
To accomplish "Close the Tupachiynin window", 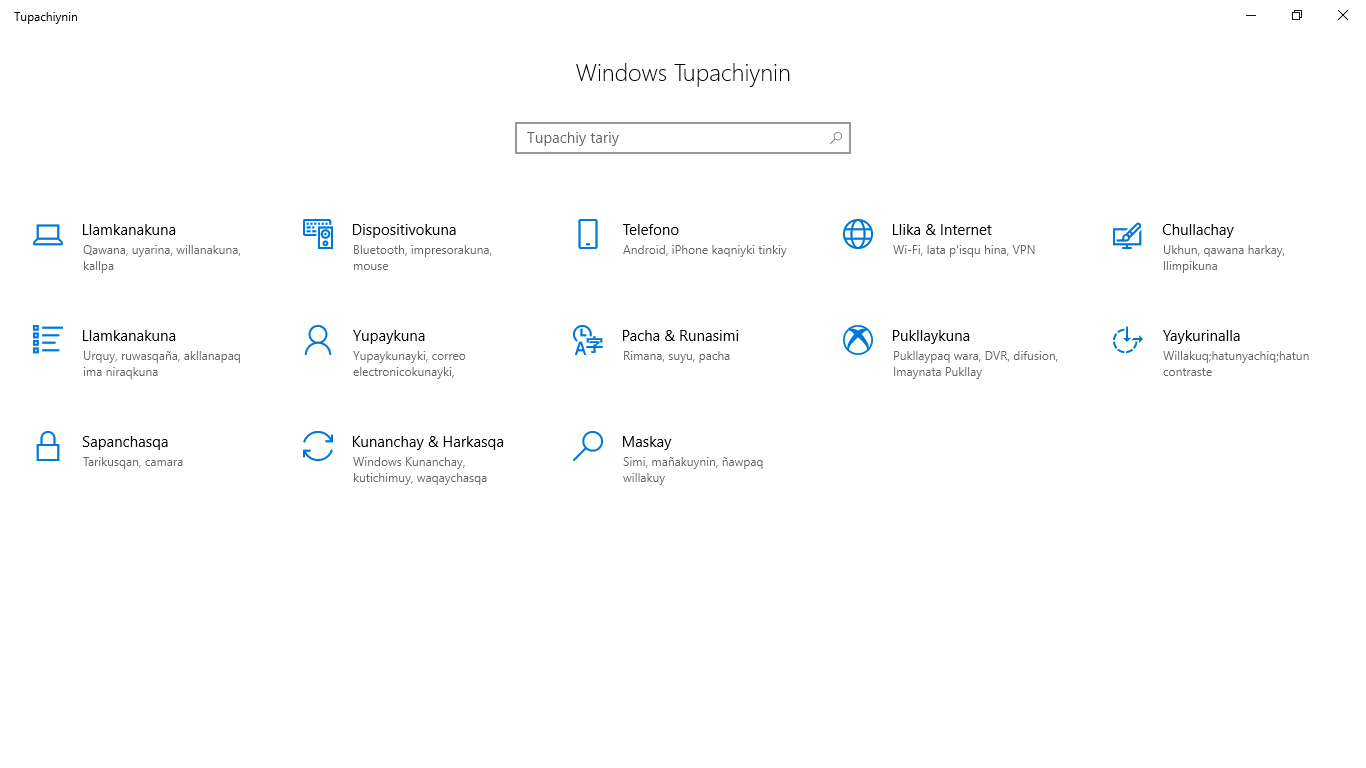I will pos(1343,15).
